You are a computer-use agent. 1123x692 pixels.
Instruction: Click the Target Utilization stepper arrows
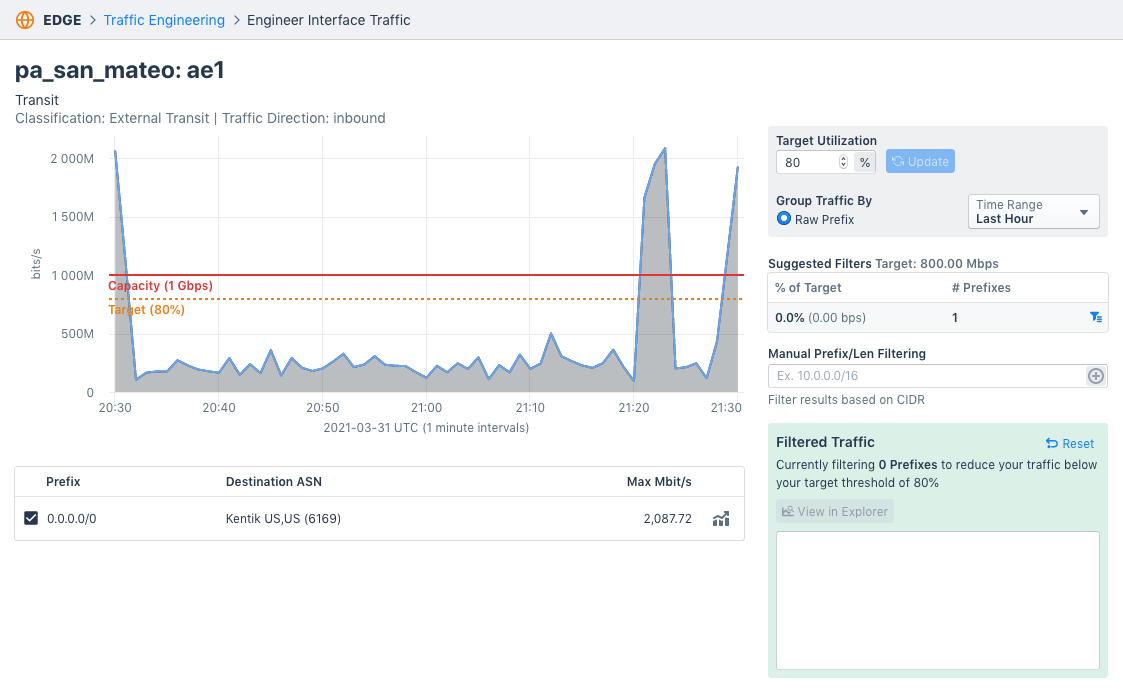[845, 161]
